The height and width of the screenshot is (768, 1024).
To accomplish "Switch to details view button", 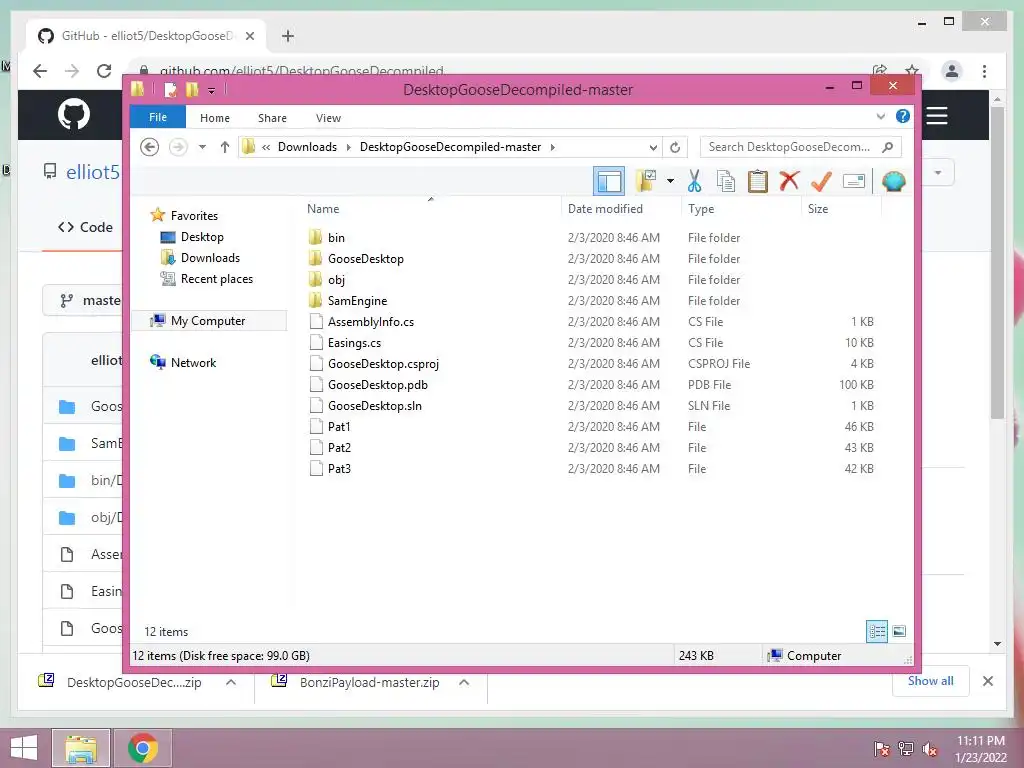I will click(x=877, y=631).
